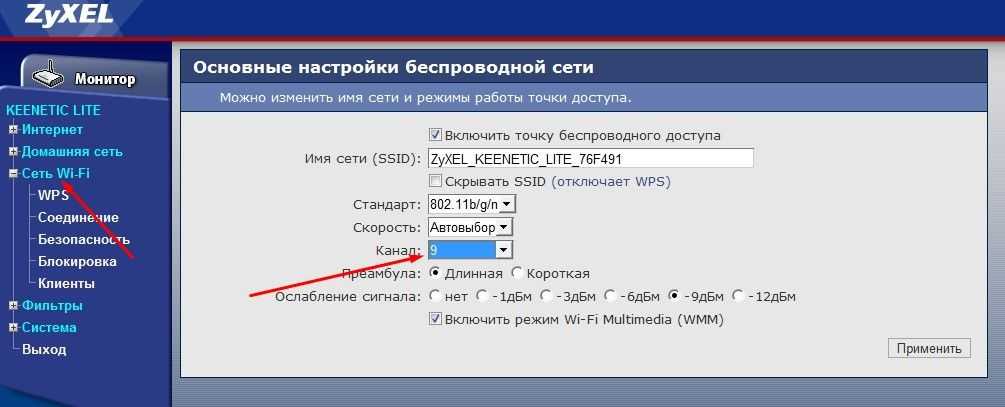Open the Стандарт 802.11b/g/n dropdown
This screenshot has height=407, width=1005.
[471, 204]
